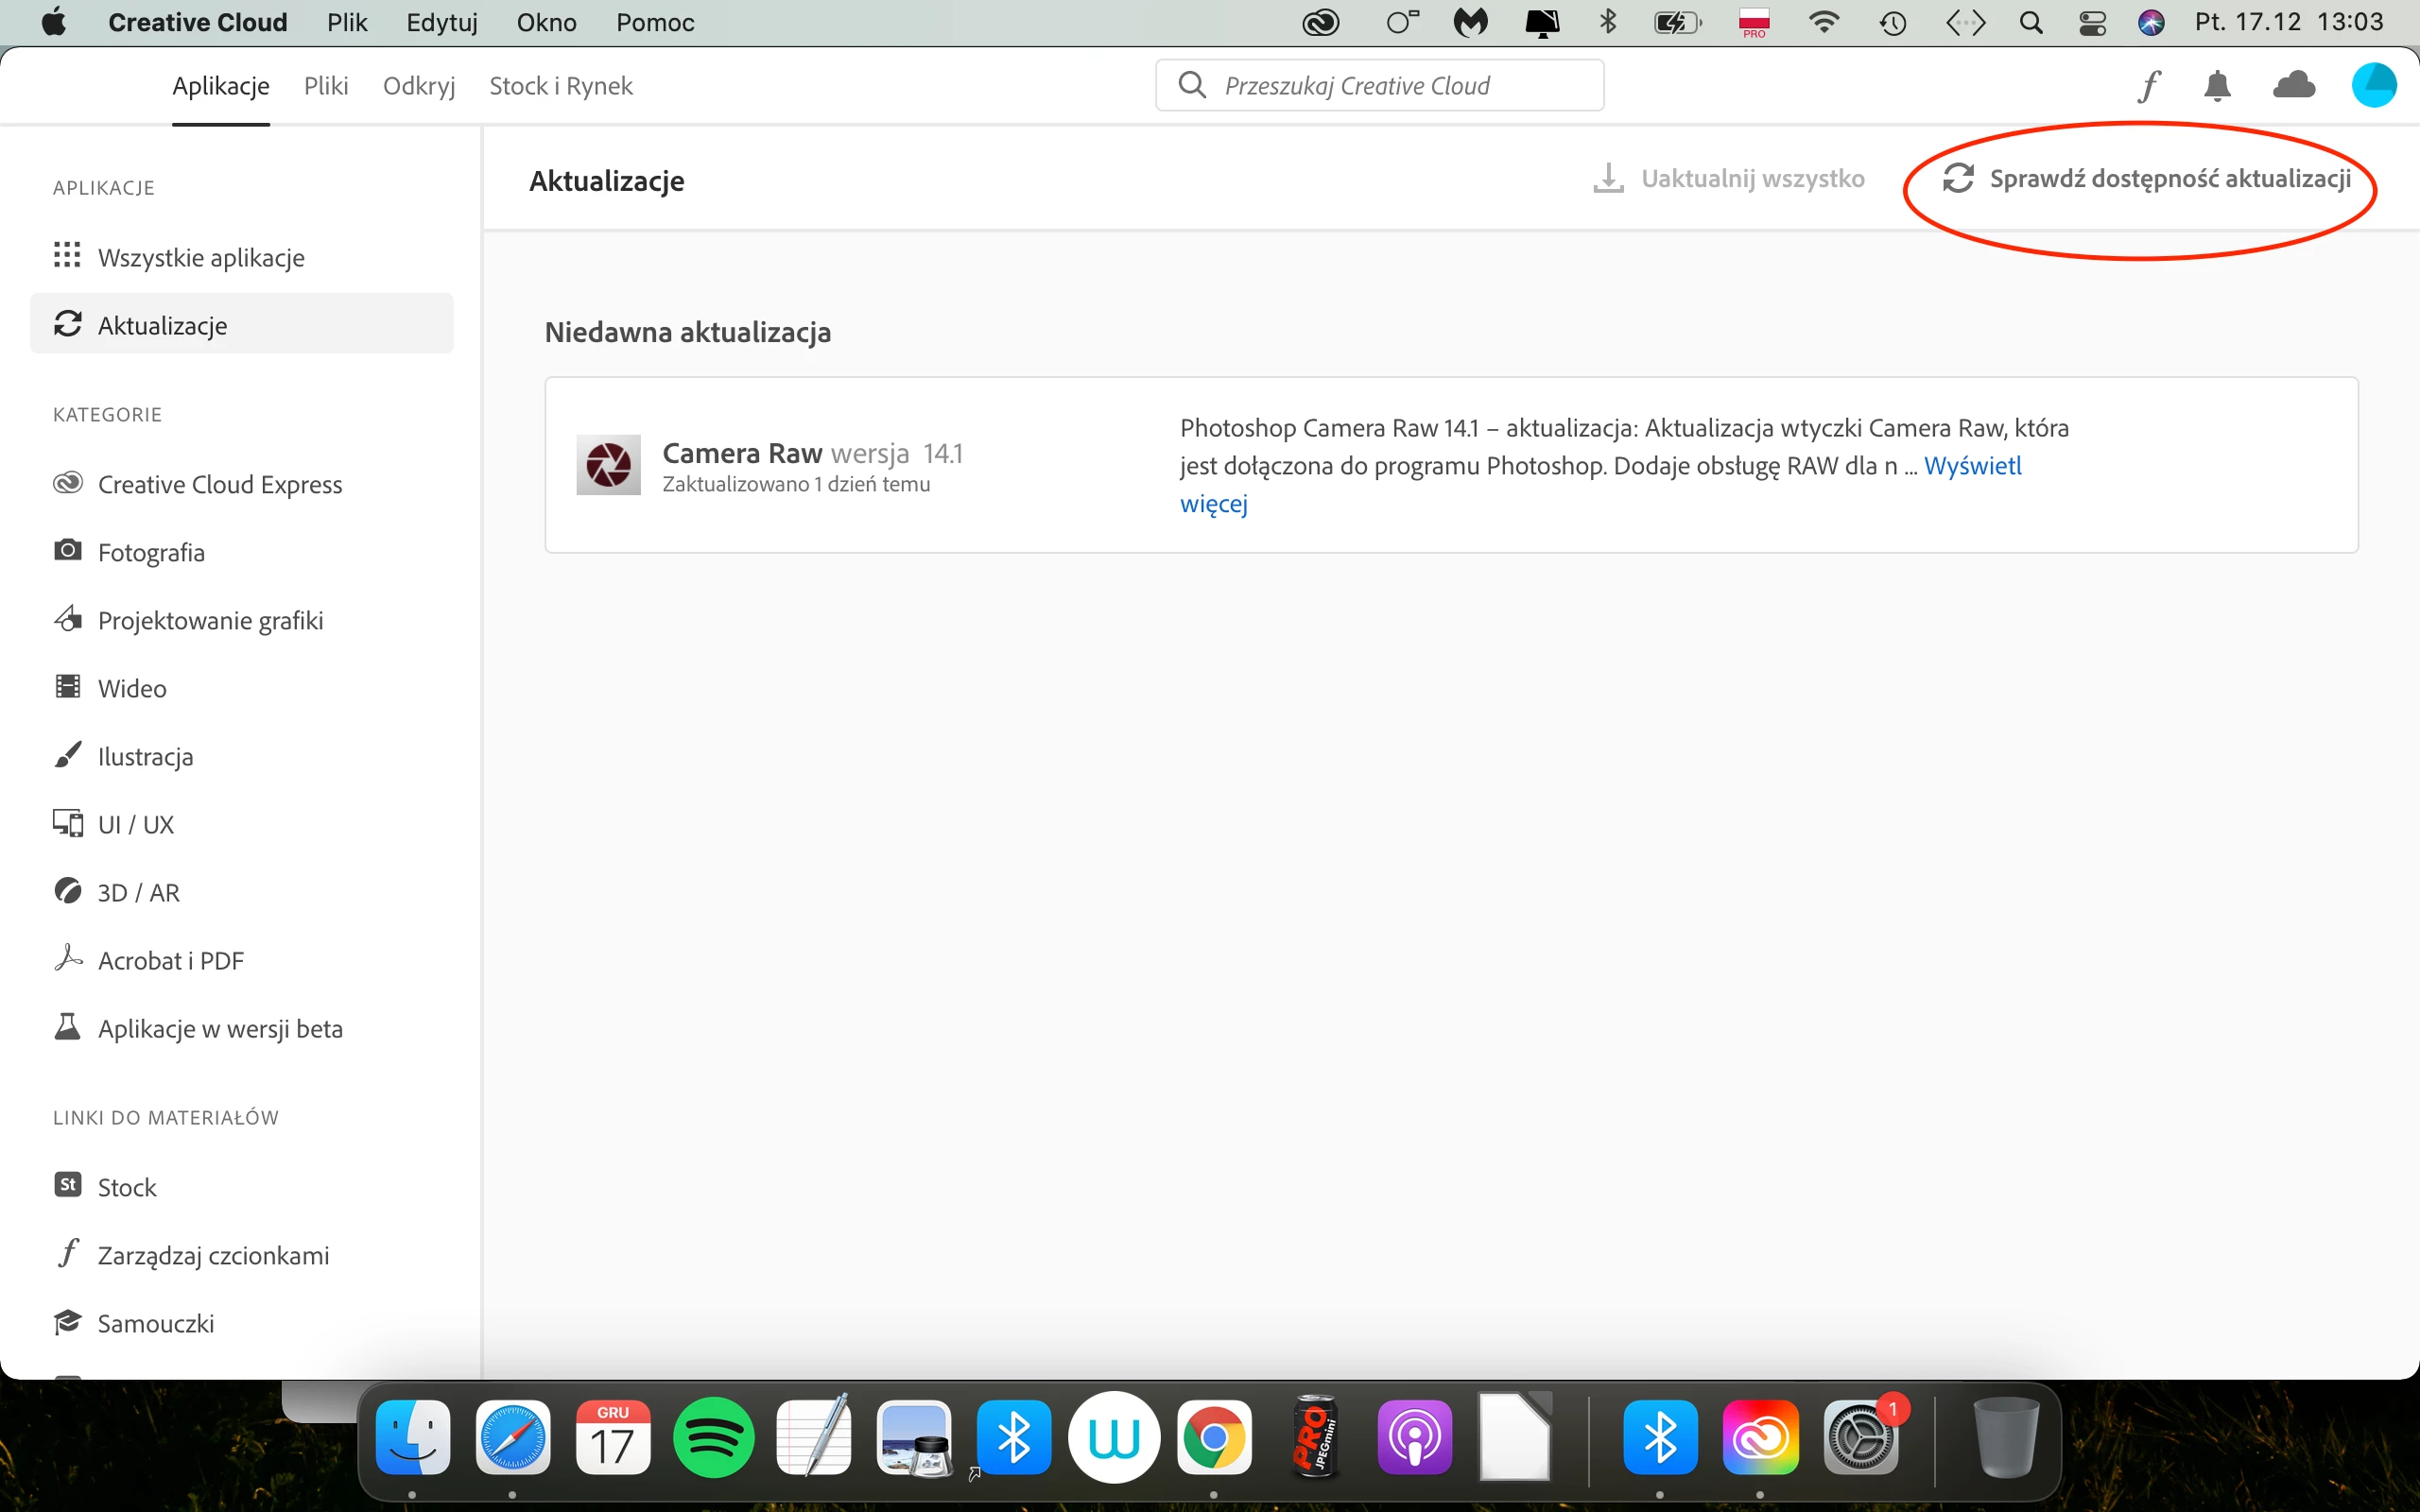The width and height of the screenshot is (2420, 1512).
Task: Open Stock link in sidebar
Action: (x=126, y=1187)
